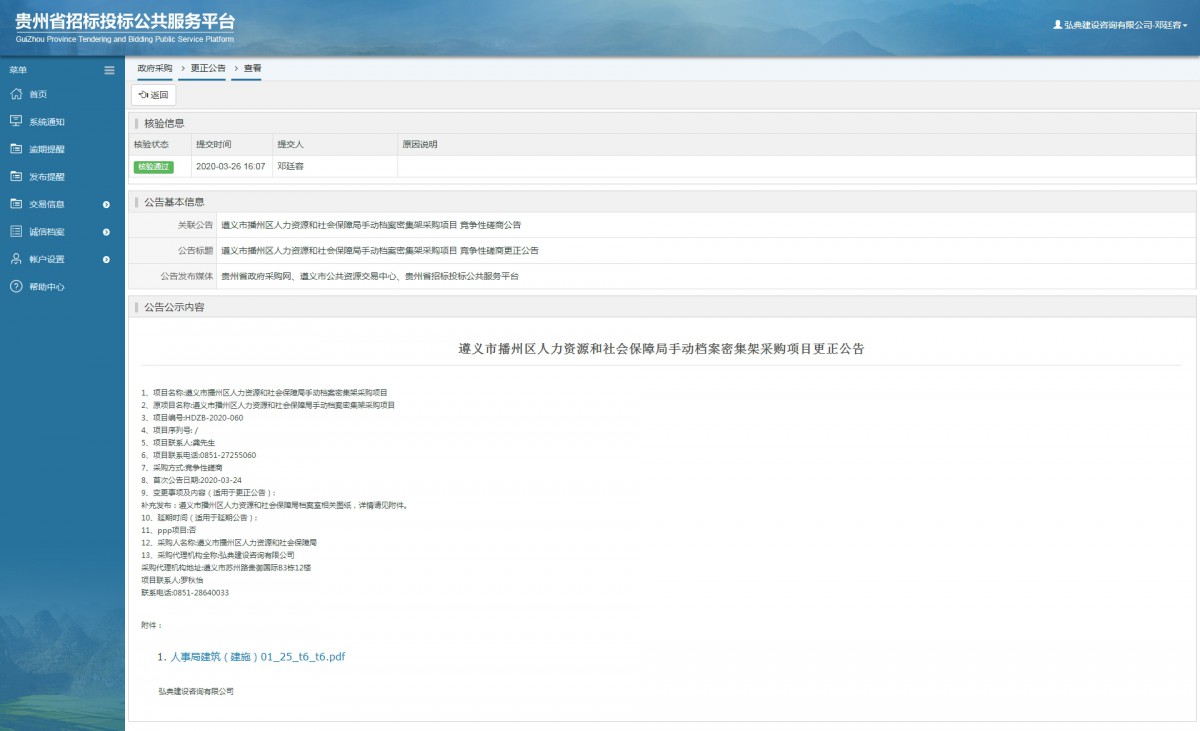Expand the 诚信档案 submenu arrow

click(x=106, y=232)
